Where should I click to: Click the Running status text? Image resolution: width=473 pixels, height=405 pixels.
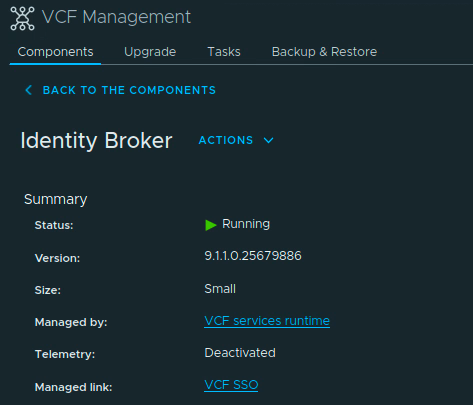coord(246,224)
